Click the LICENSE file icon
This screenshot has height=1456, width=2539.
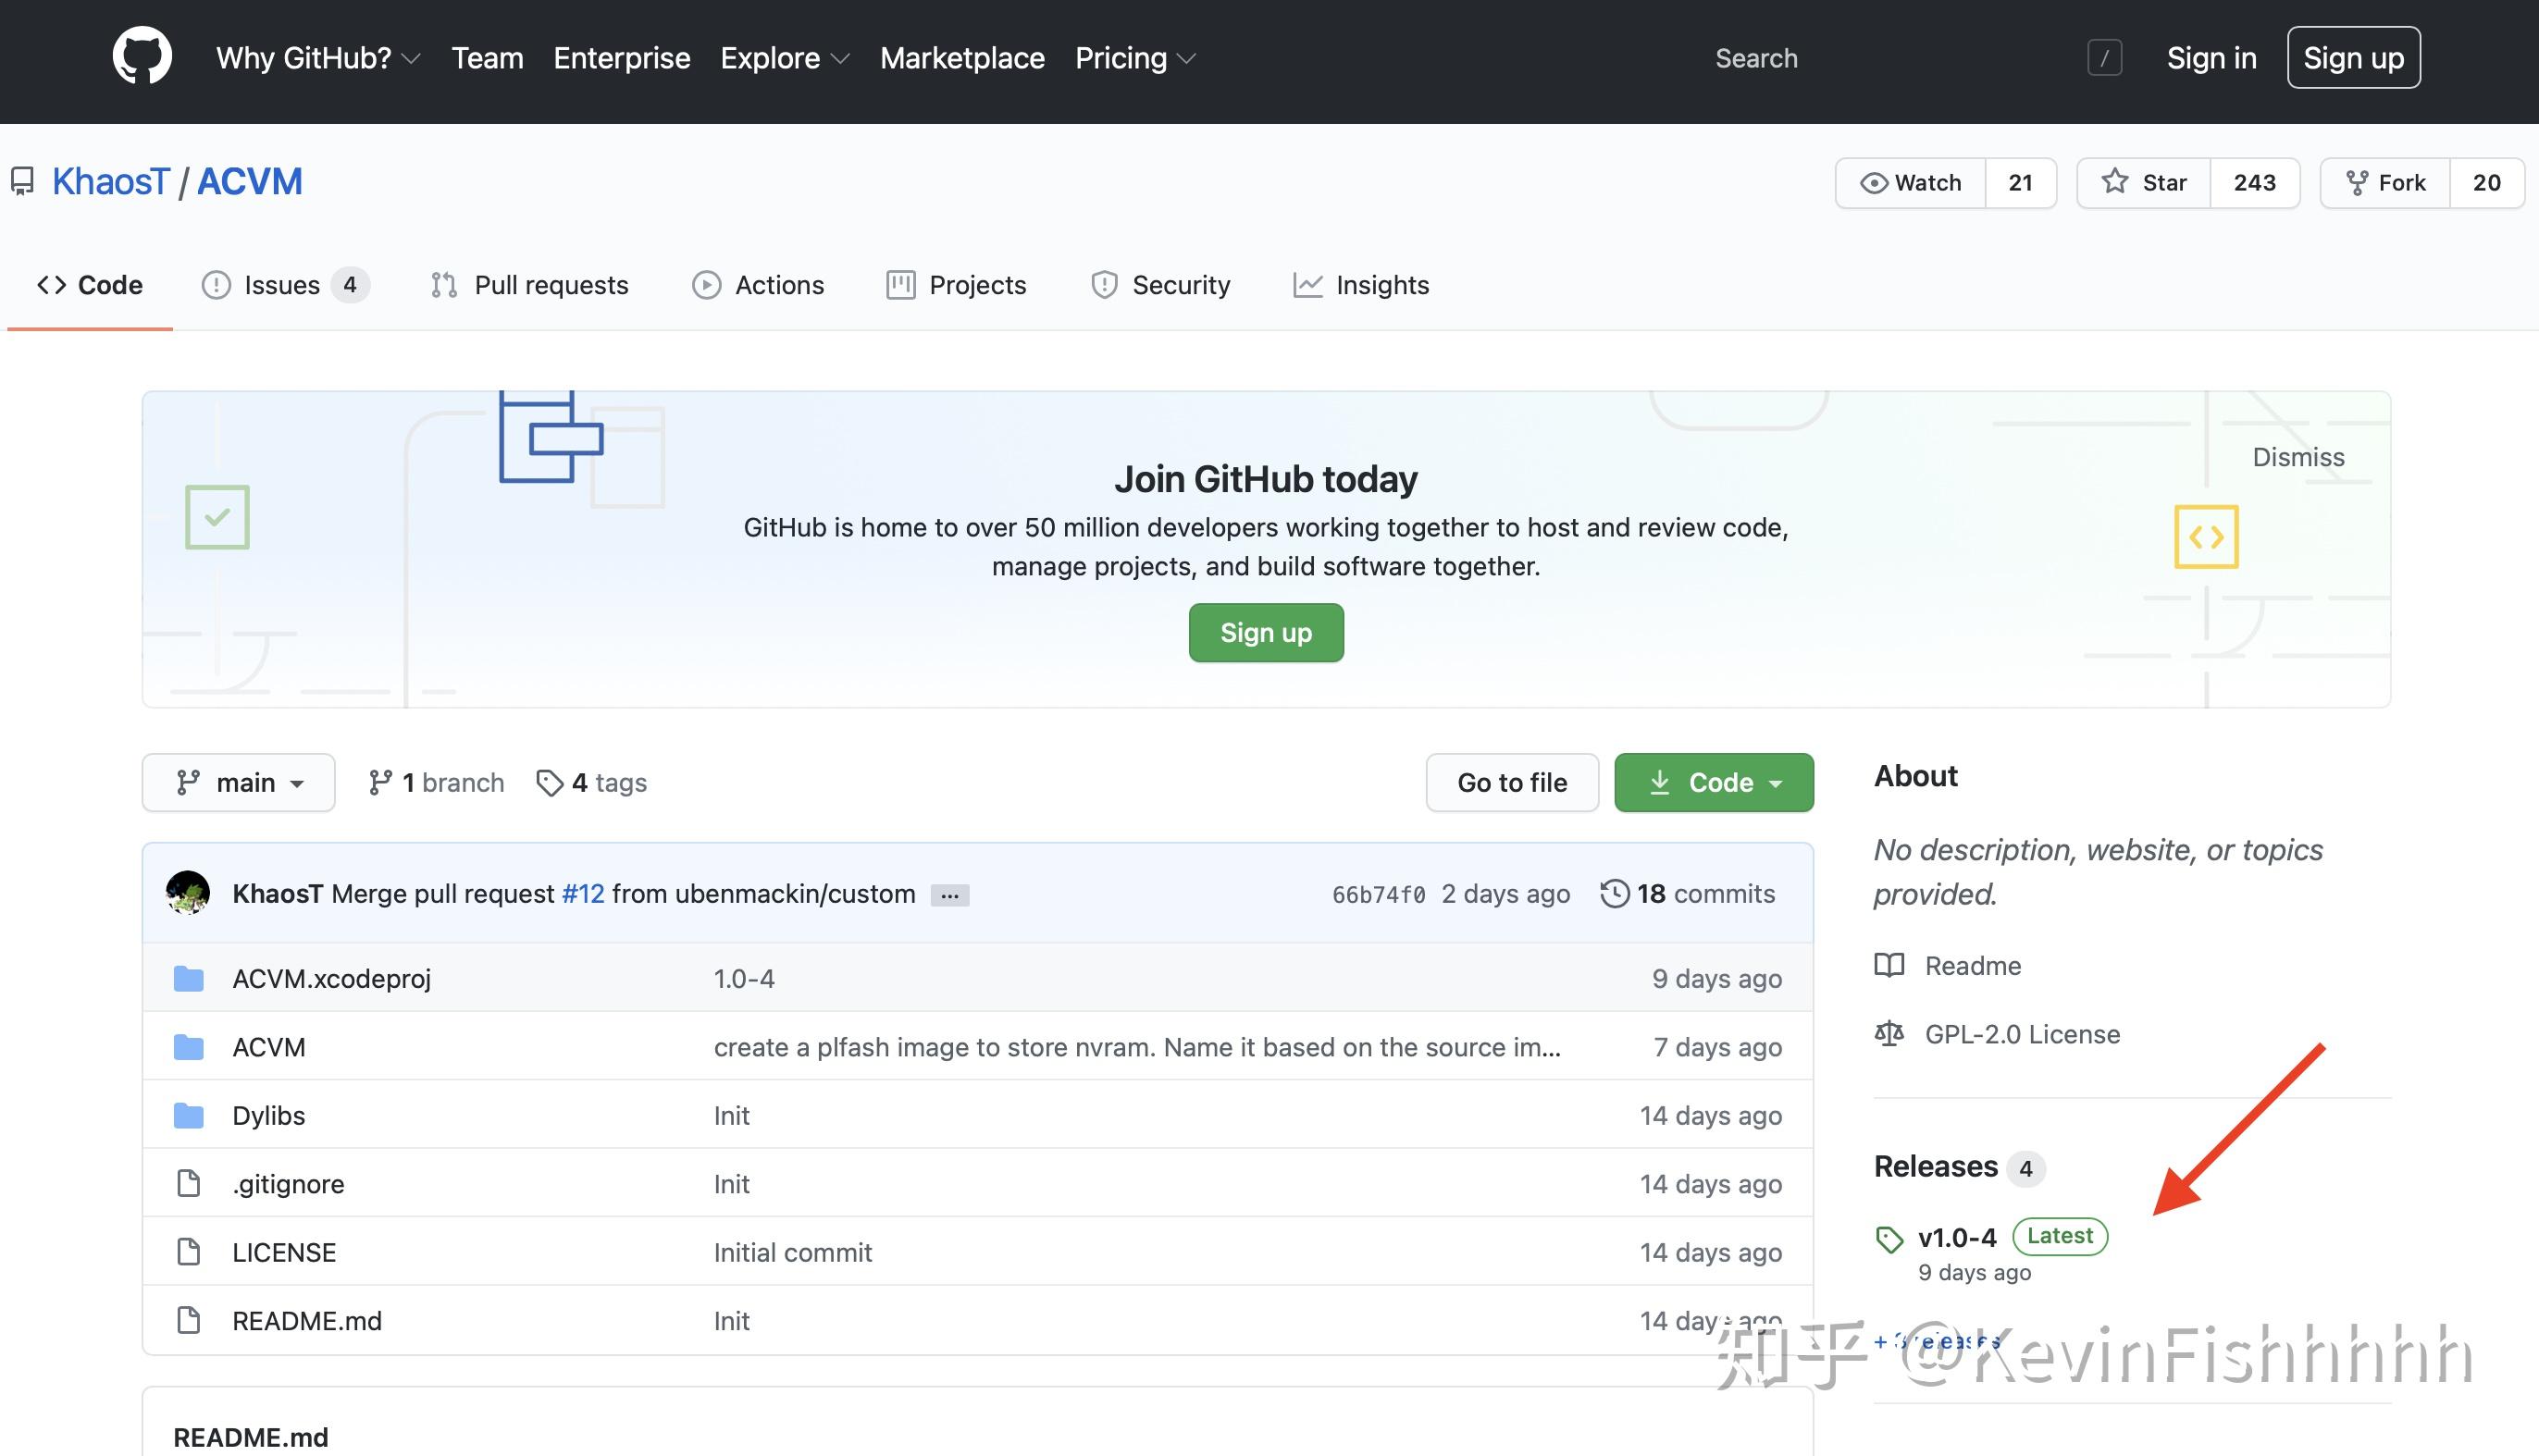coord(188,1252)
